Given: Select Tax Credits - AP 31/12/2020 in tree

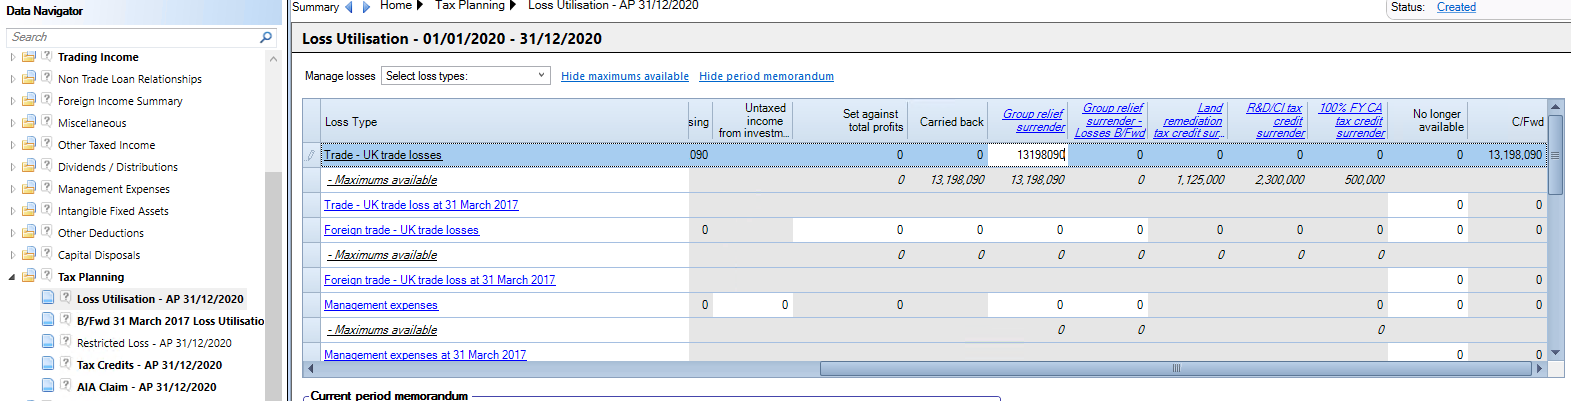Looking at the screenshot, I should (149, 365).
